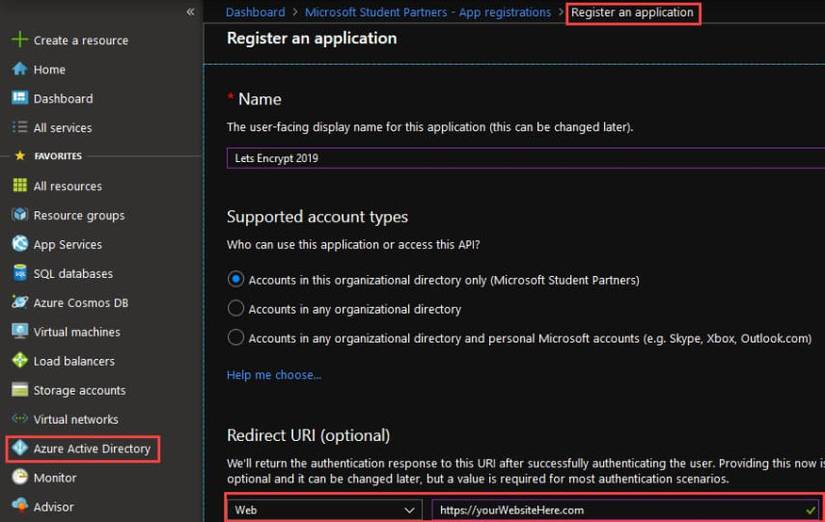
Task: Click the Dashboard breadcrumb link
Action: tap(255, 12)
